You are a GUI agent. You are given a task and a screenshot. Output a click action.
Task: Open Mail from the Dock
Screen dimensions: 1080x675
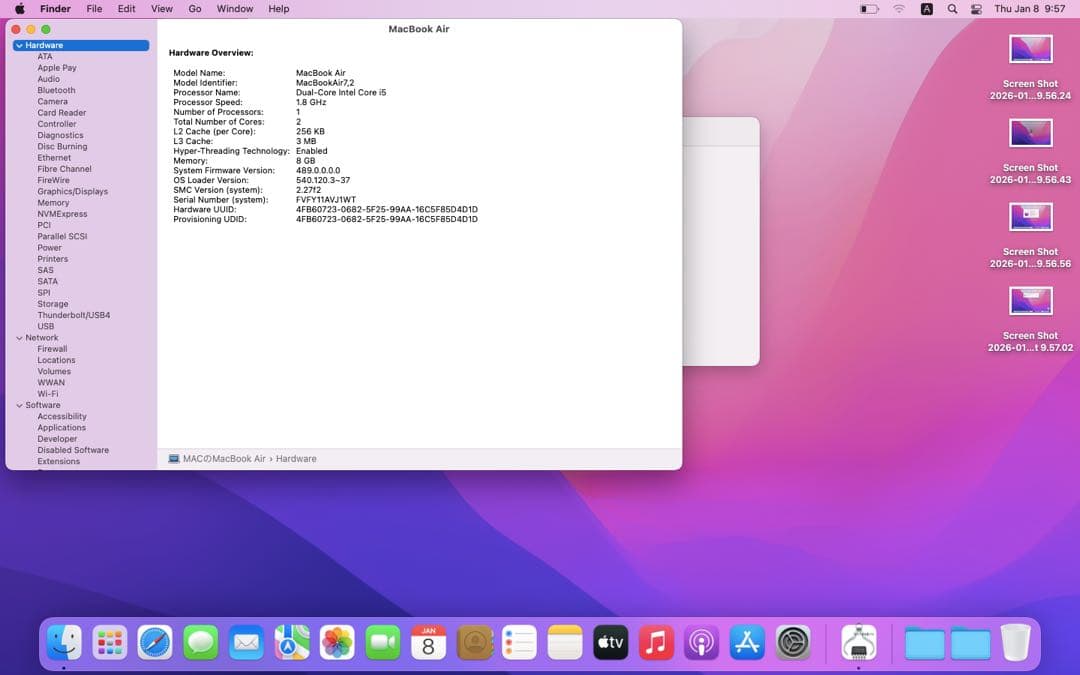[x=245, y=644]
